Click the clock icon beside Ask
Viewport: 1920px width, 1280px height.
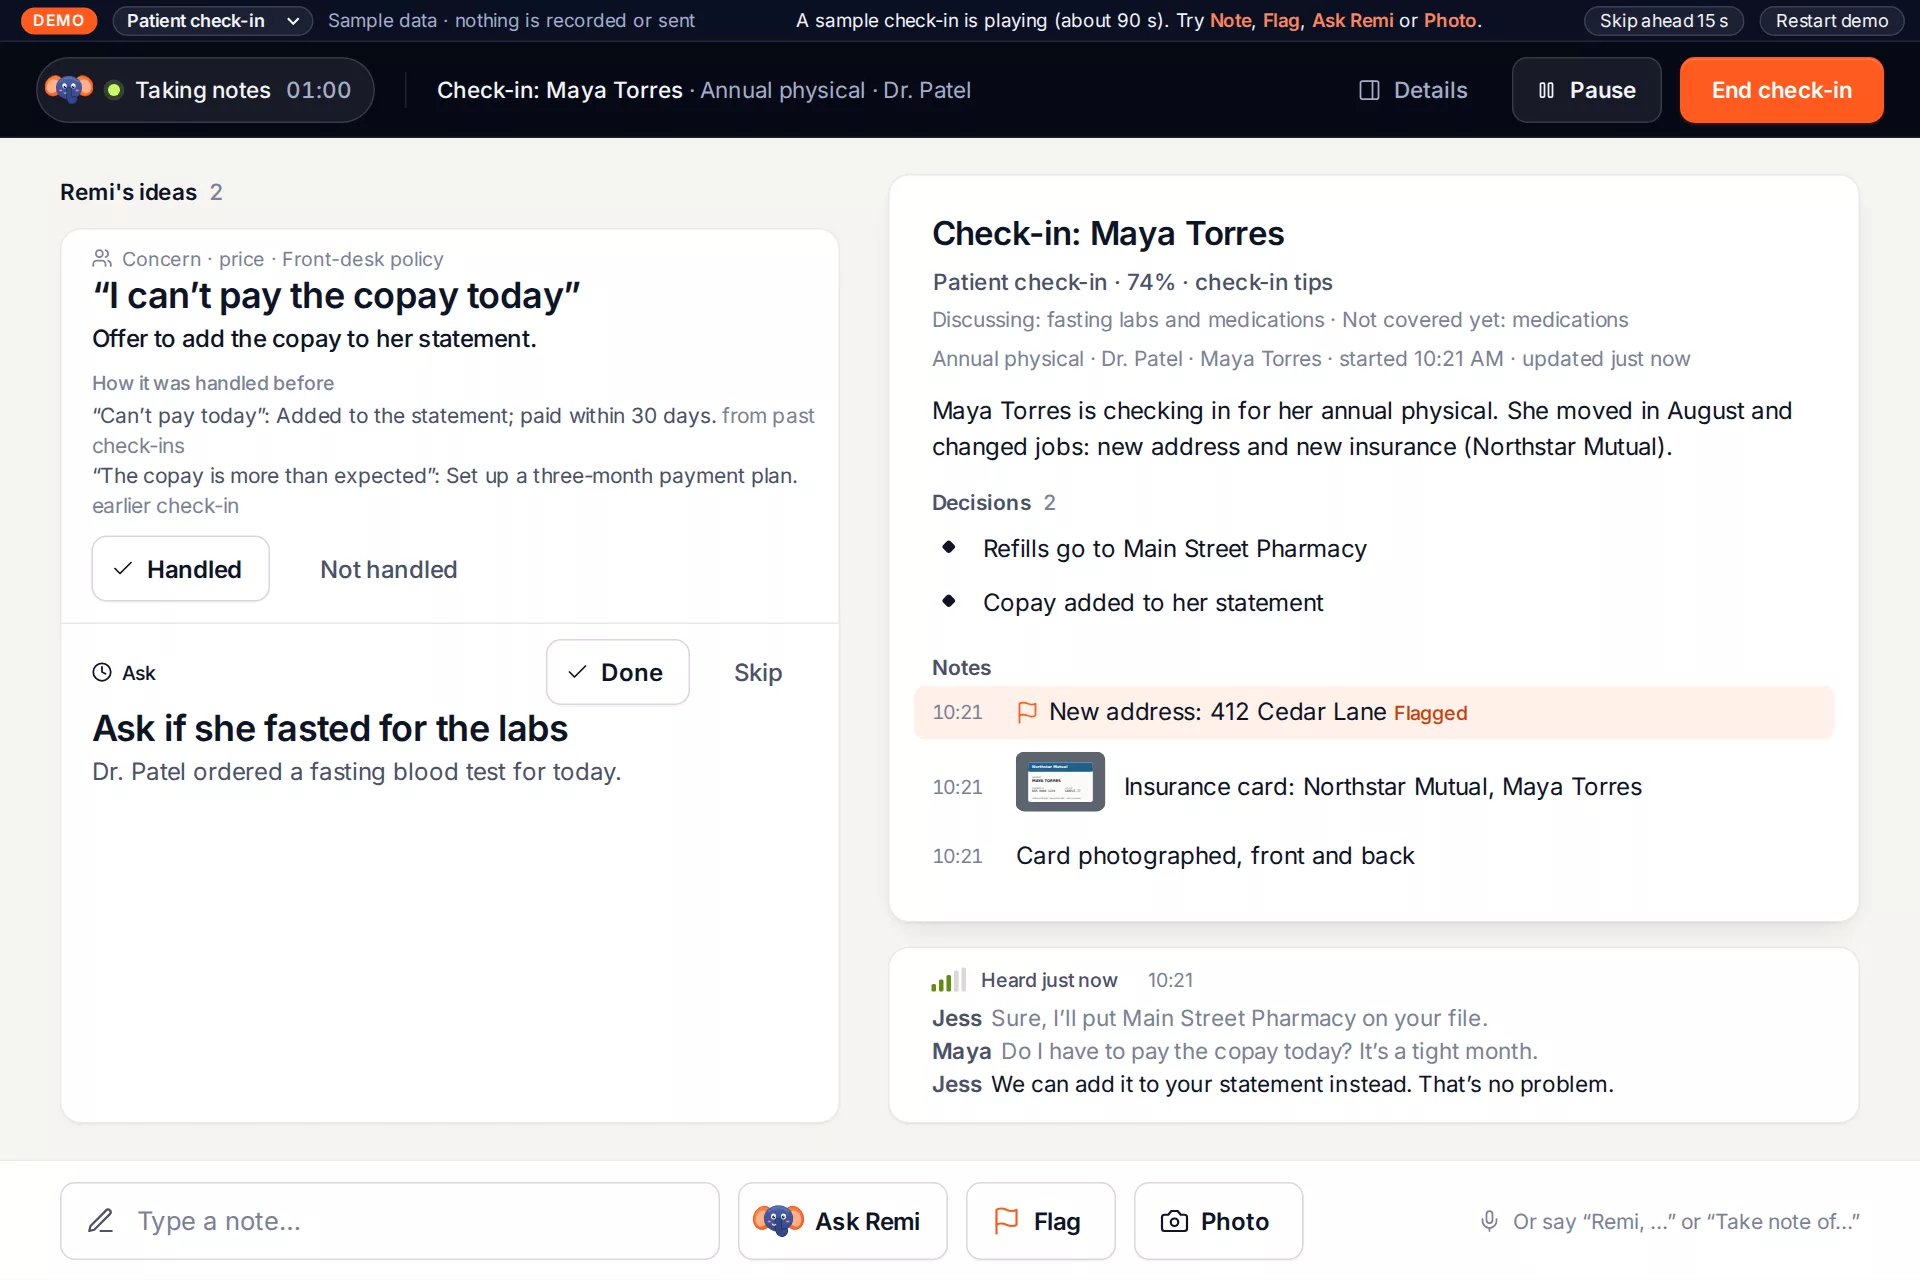tap(102, 672)
